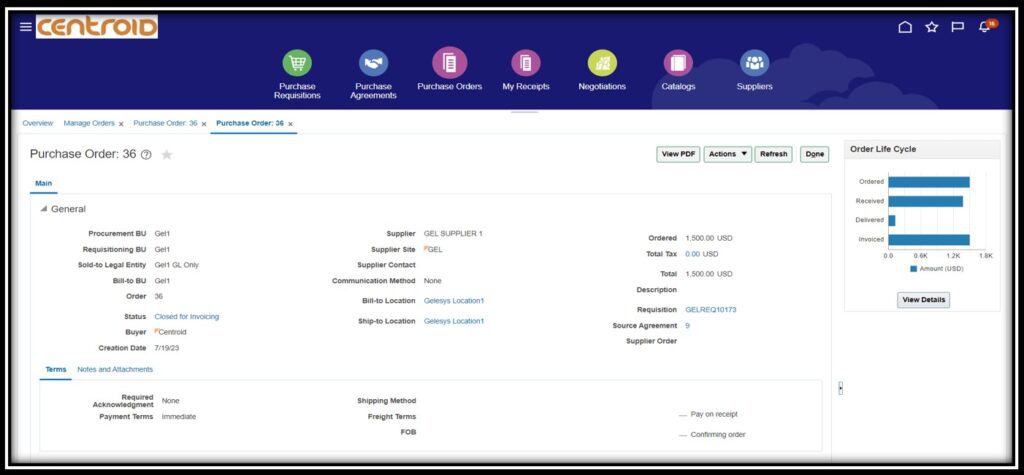
Task: Open Ship-to Location Gelesys Location1 link
Action: tap(454, 321)
